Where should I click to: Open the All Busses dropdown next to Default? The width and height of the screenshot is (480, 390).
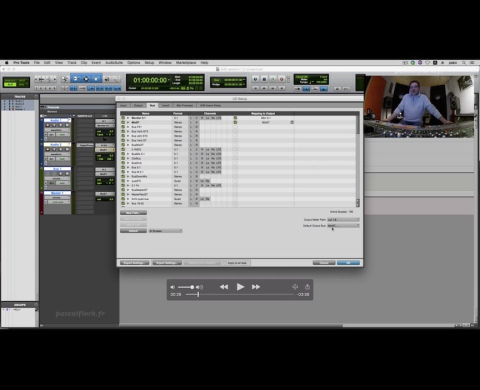point(165,231)
